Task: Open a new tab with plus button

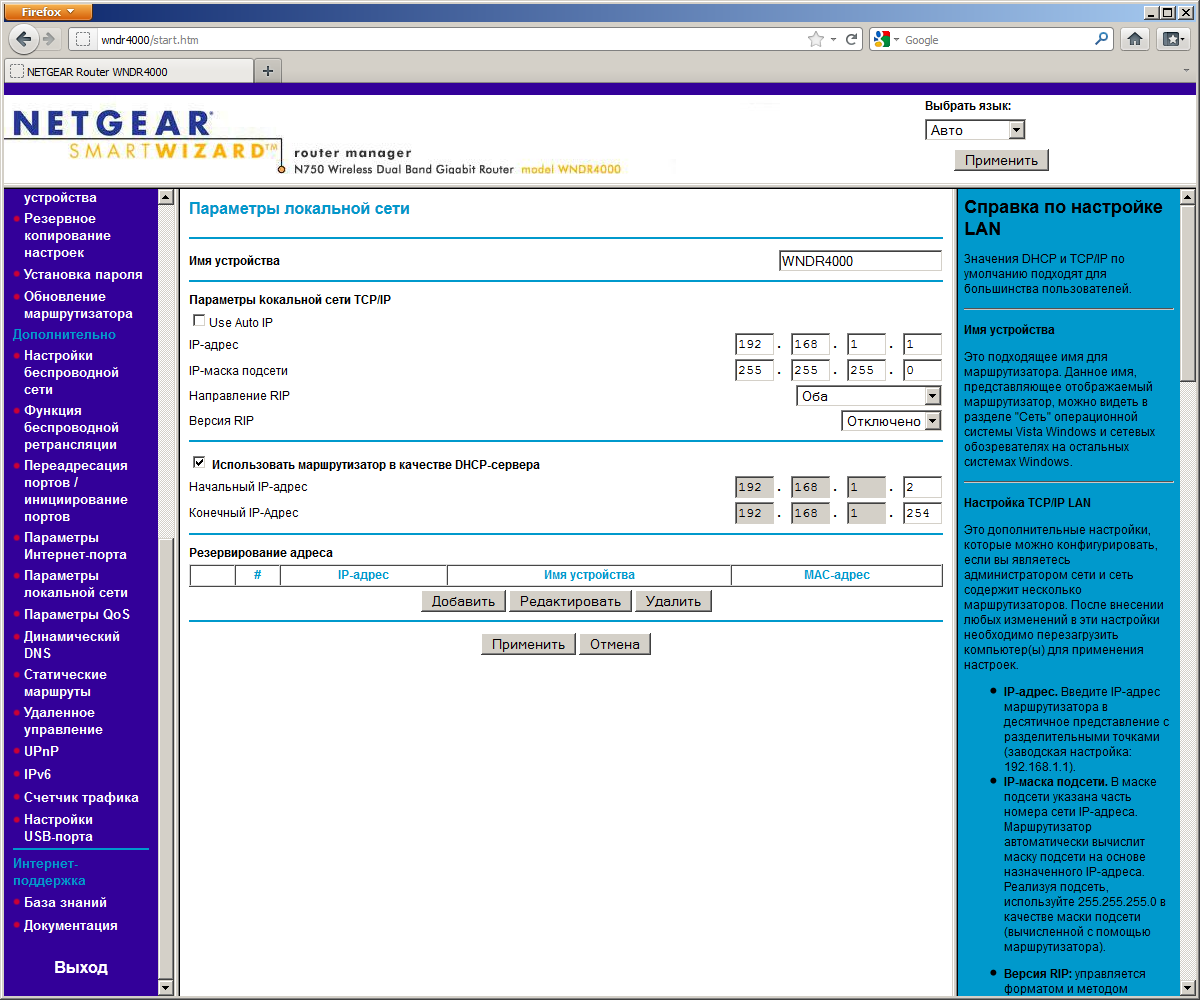Action: (x=267, y=71)
